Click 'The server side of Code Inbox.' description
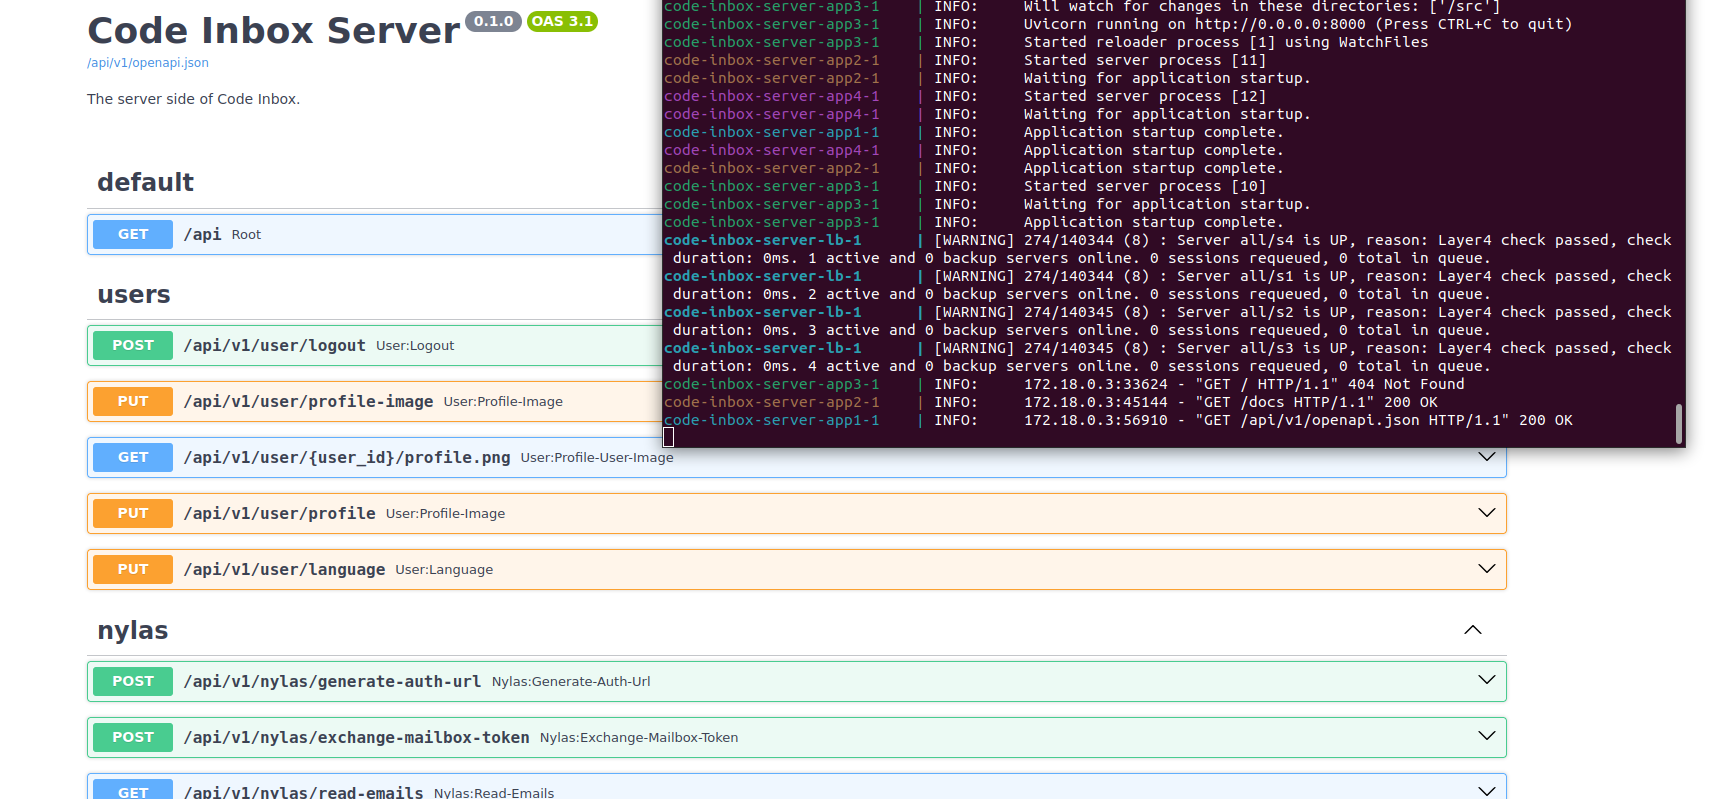This screenshot has width=1731, height=799. 193,99
